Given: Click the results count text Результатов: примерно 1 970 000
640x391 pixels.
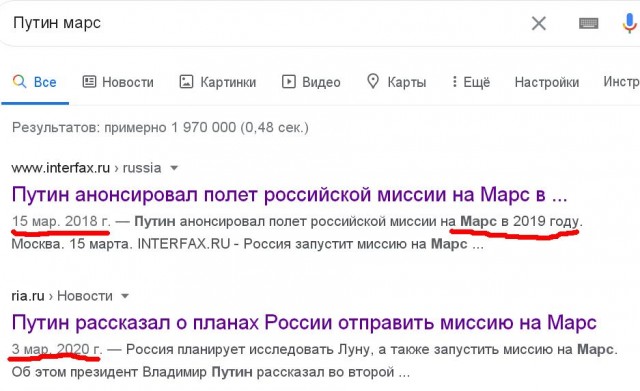Looking at the screenshot, I should point(160,127).
